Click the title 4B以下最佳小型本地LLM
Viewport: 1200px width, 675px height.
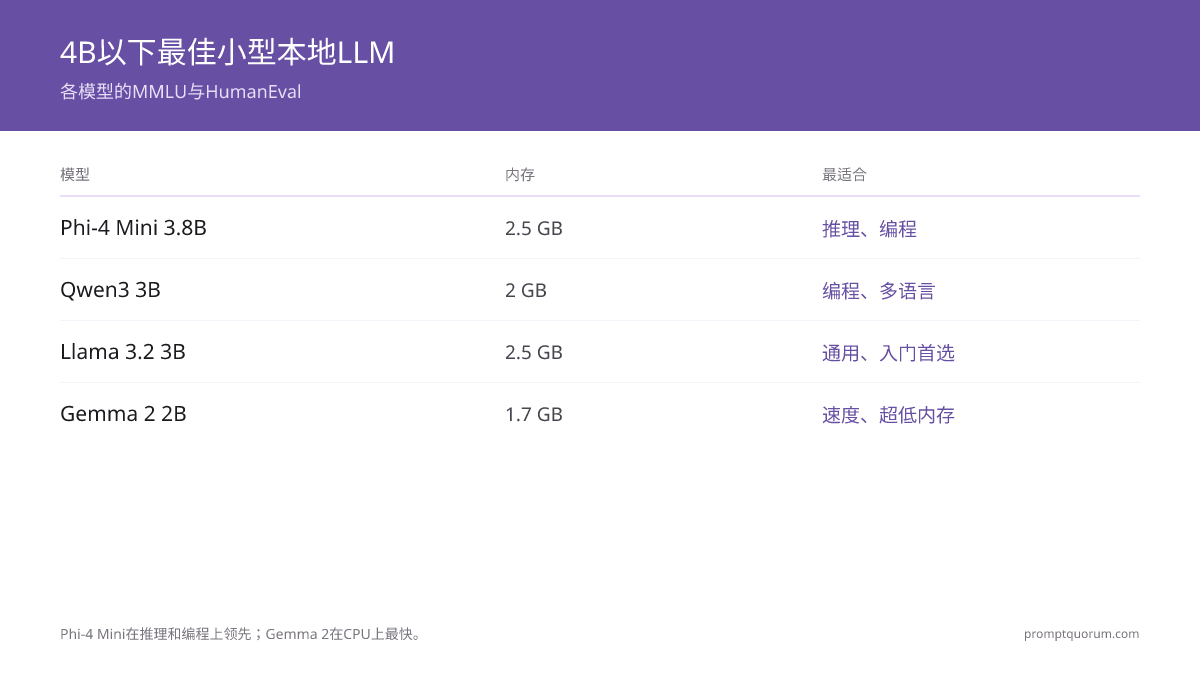tap(227, 52)
